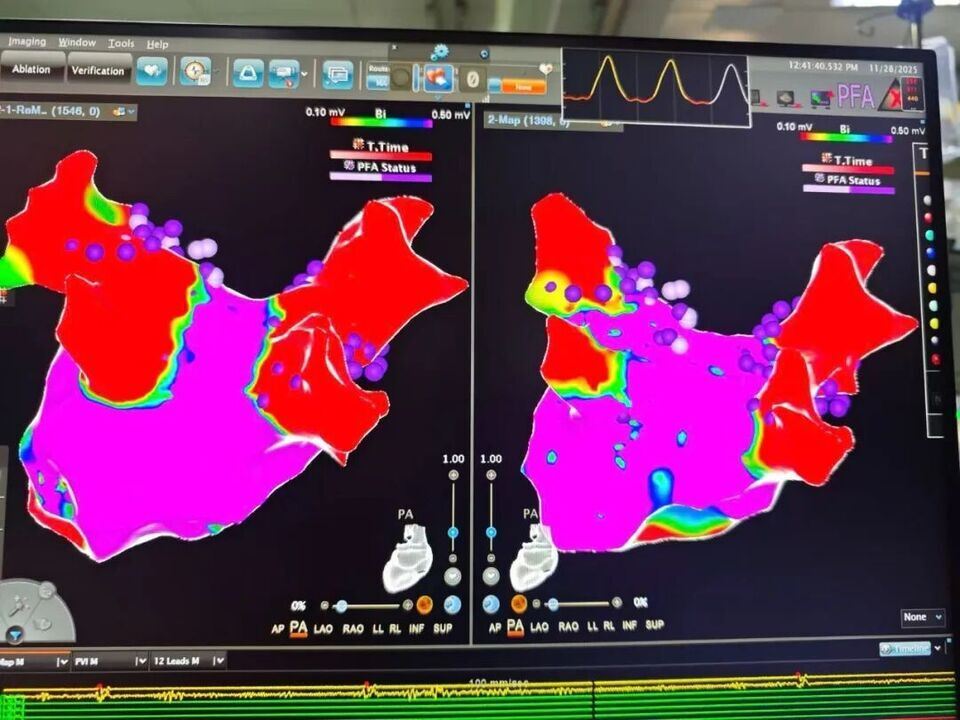Click the compass target toolbar icon
960x720 pixels.
pos(195,71)
